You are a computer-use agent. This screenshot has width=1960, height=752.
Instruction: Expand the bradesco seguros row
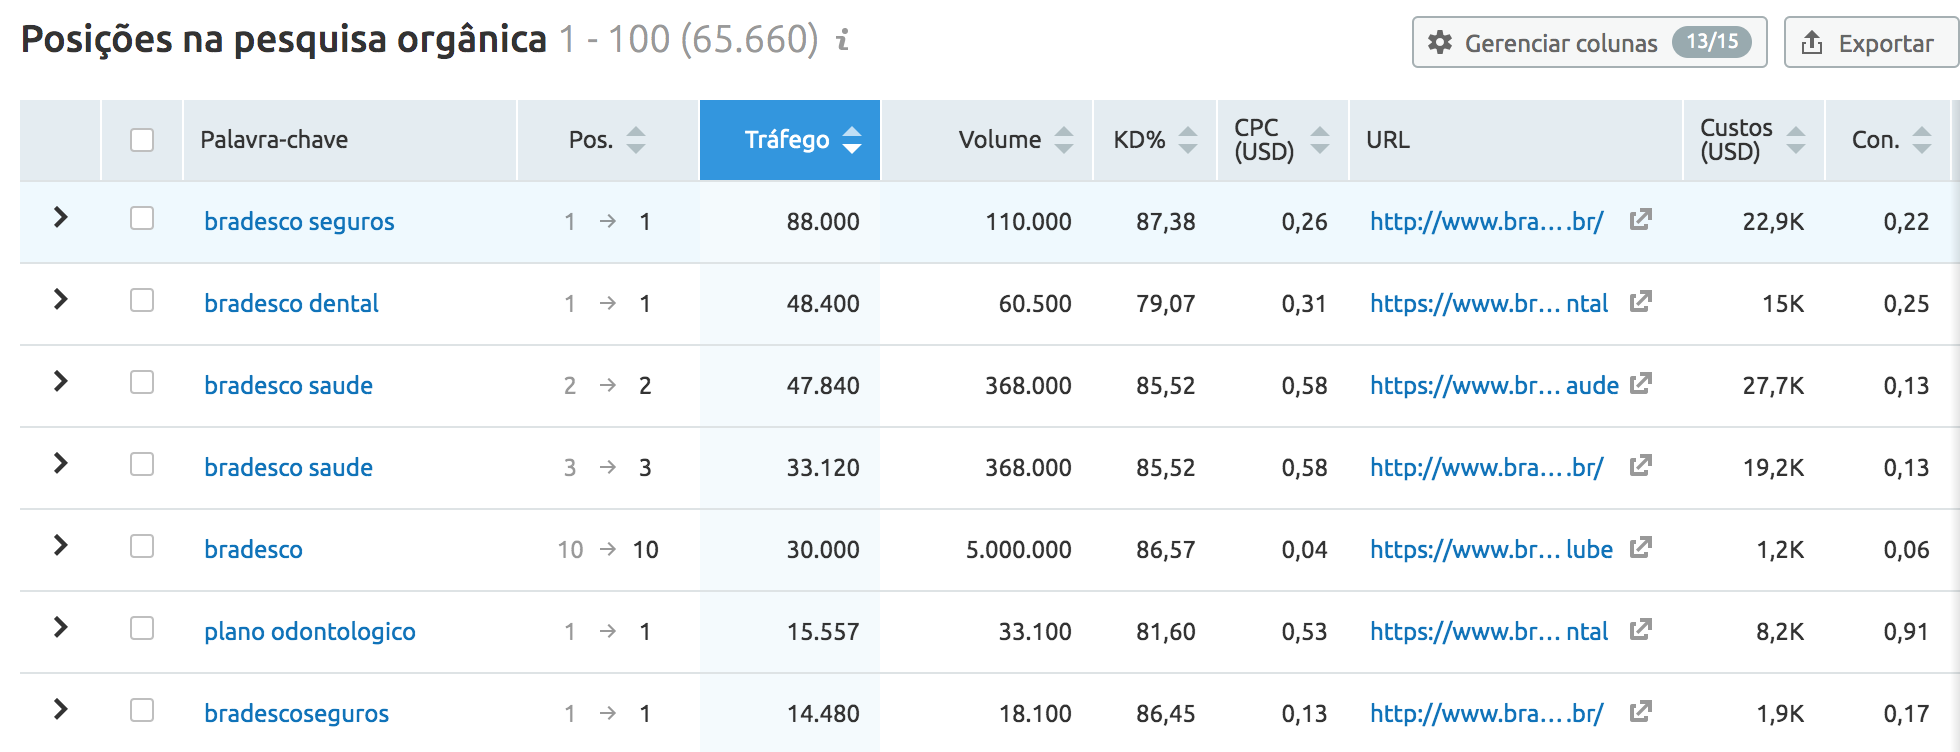61,217
